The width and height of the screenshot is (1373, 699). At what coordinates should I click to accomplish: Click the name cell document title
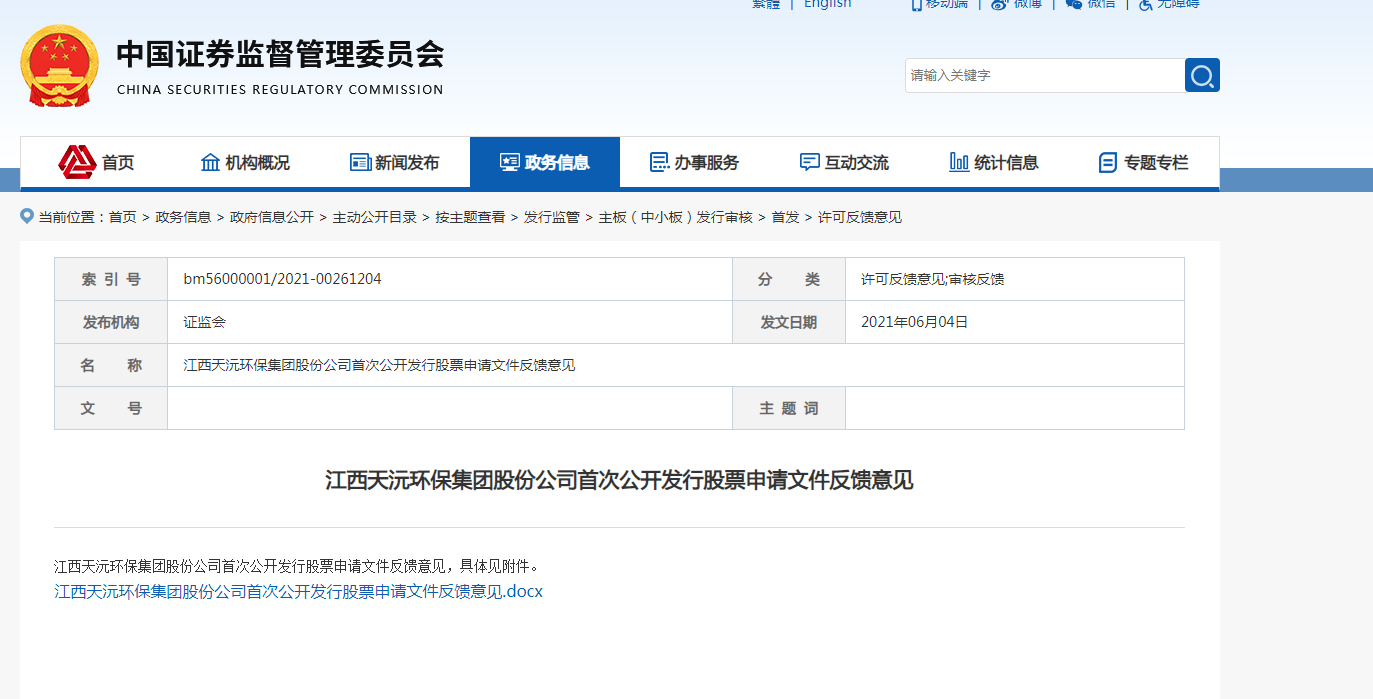tap(379, 365)
